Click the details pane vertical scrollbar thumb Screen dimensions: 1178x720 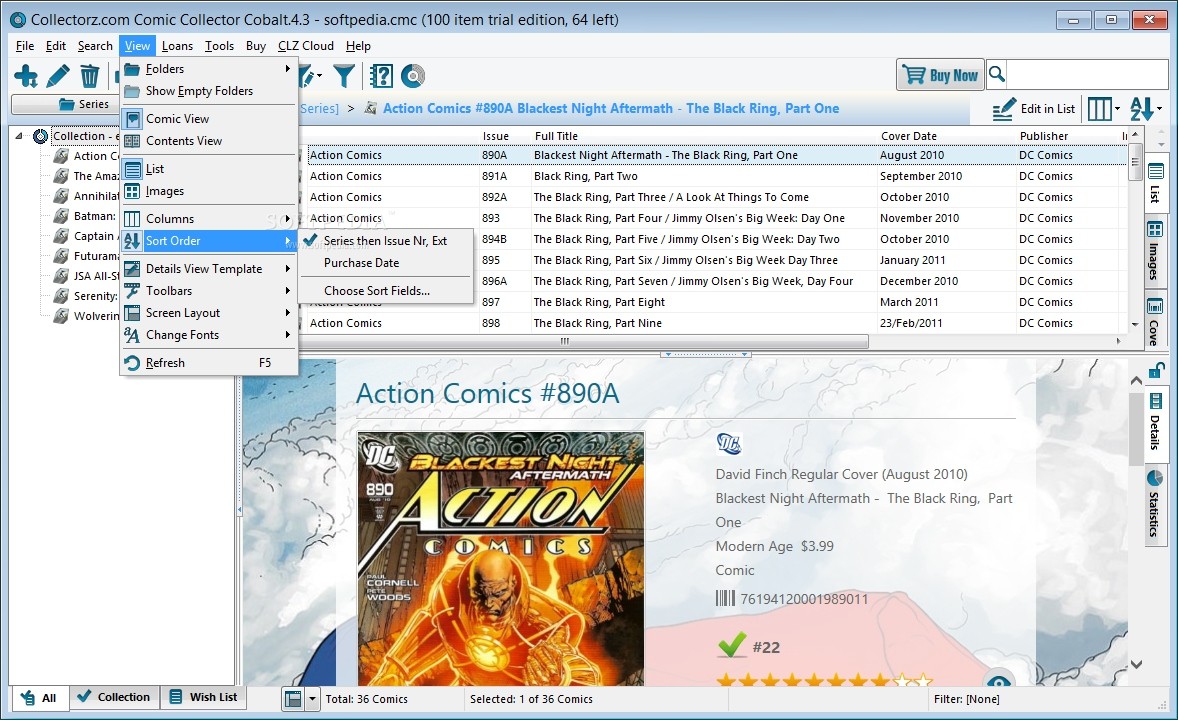tap(1136, 429)
